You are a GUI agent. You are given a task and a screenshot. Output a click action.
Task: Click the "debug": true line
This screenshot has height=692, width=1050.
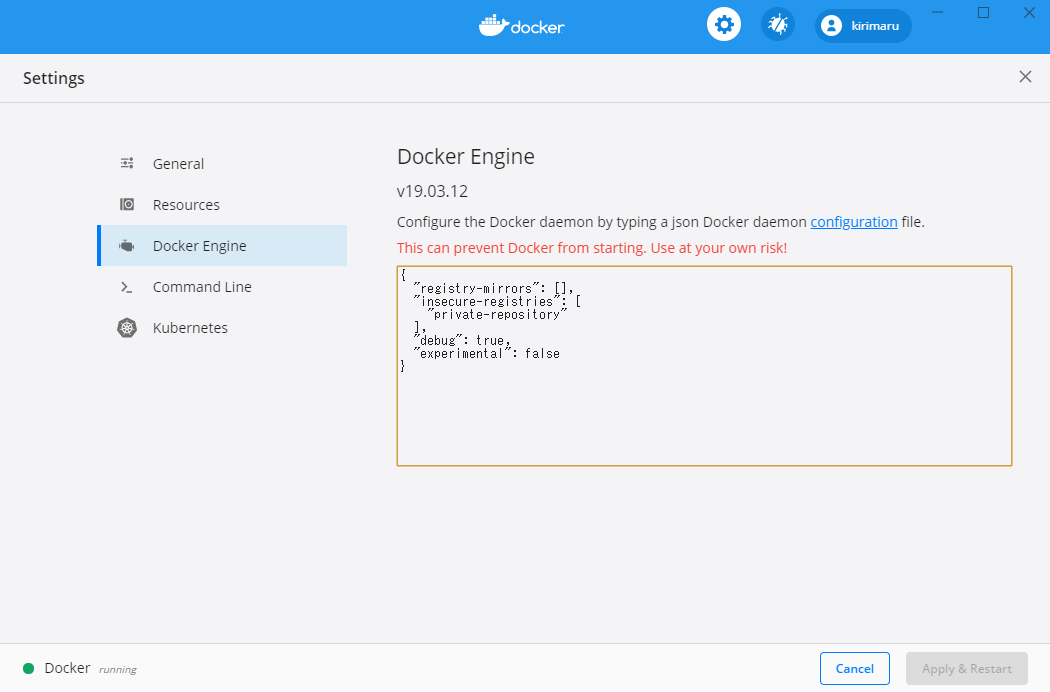462,340
